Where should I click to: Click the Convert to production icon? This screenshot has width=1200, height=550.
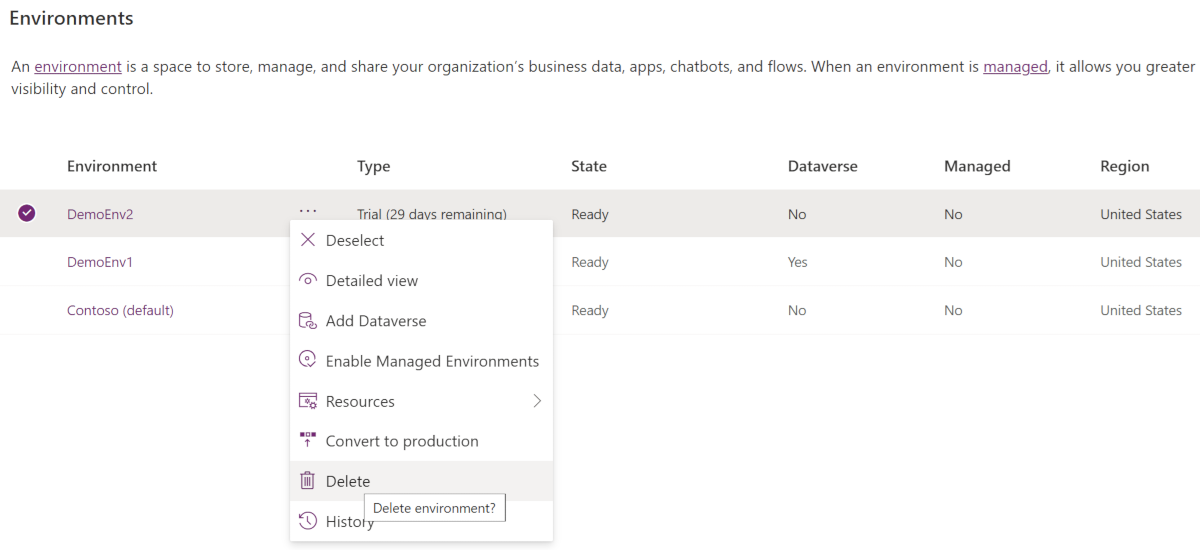pyautogui.click(x=308, y=441)
